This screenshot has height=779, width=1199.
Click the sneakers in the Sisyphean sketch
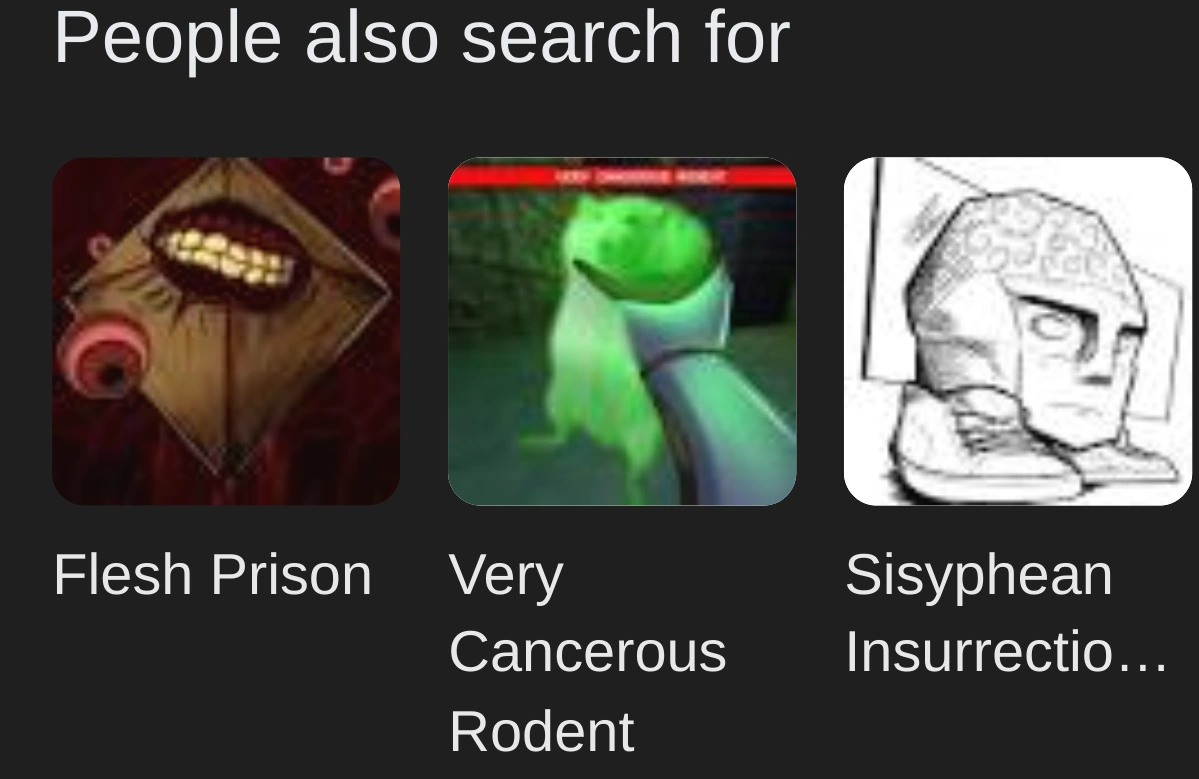pos(1025,447)
